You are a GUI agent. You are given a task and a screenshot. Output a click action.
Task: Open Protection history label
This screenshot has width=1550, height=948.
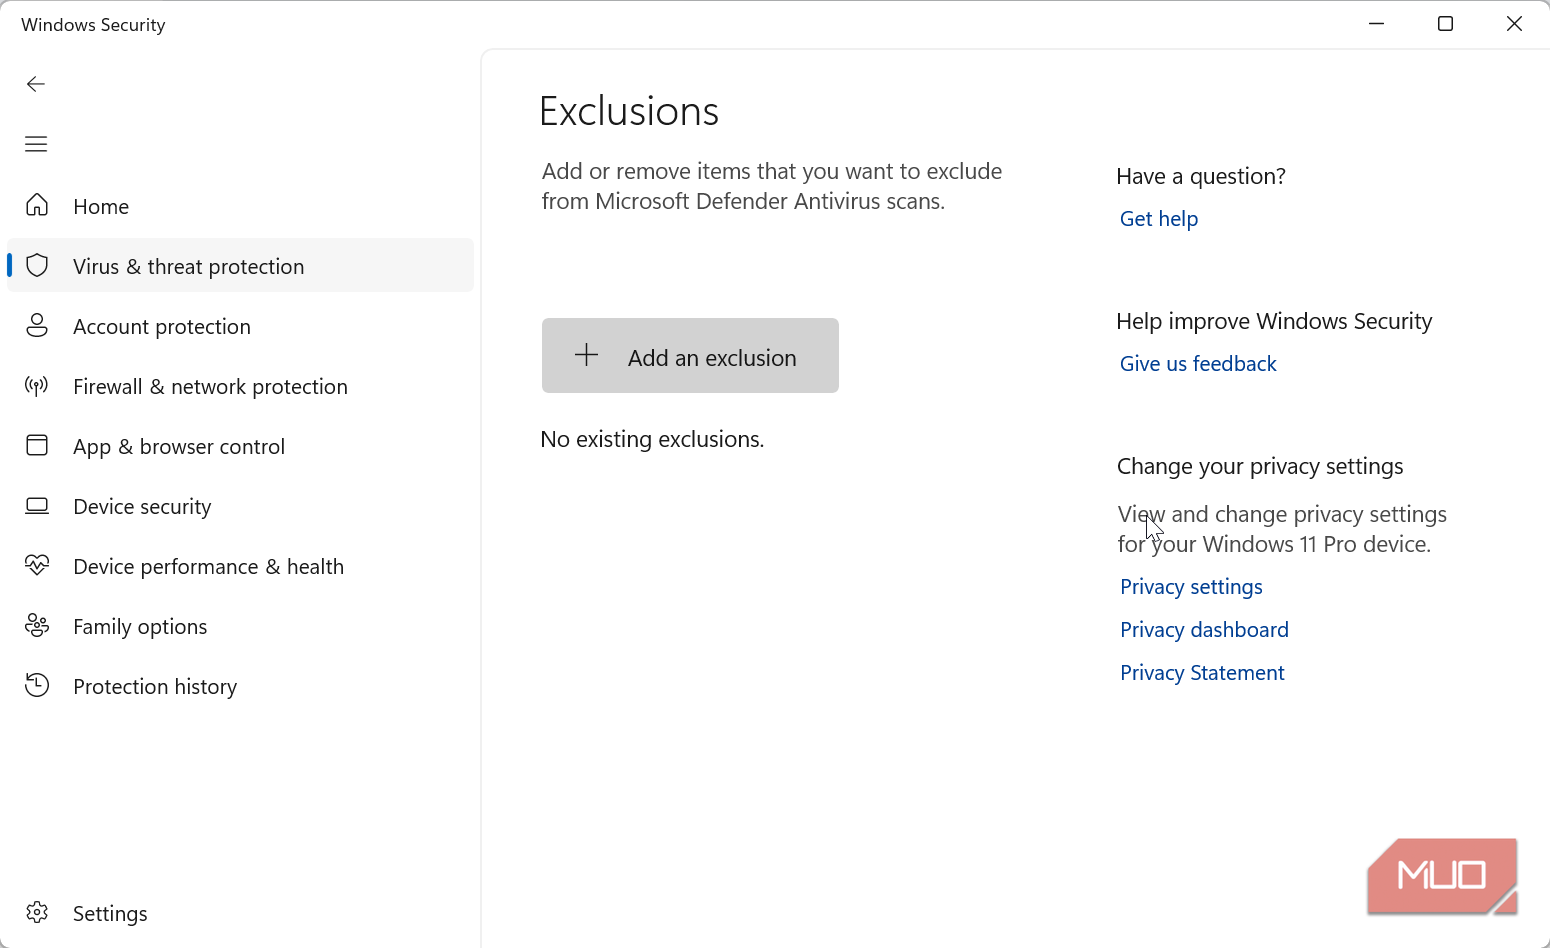(x=155, y=687)
